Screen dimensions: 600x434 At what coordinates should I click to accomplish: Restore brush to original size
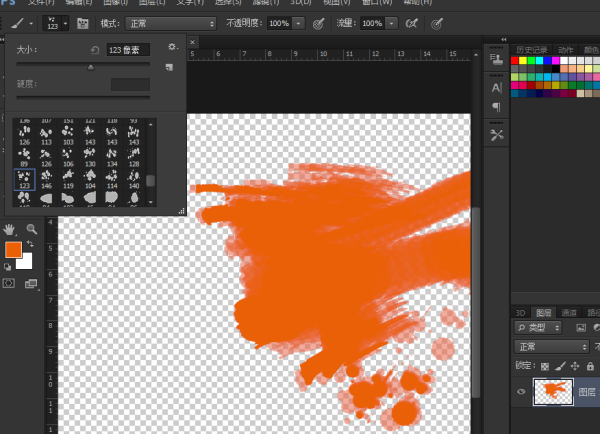pyautogui.click(x=95, y=50)
